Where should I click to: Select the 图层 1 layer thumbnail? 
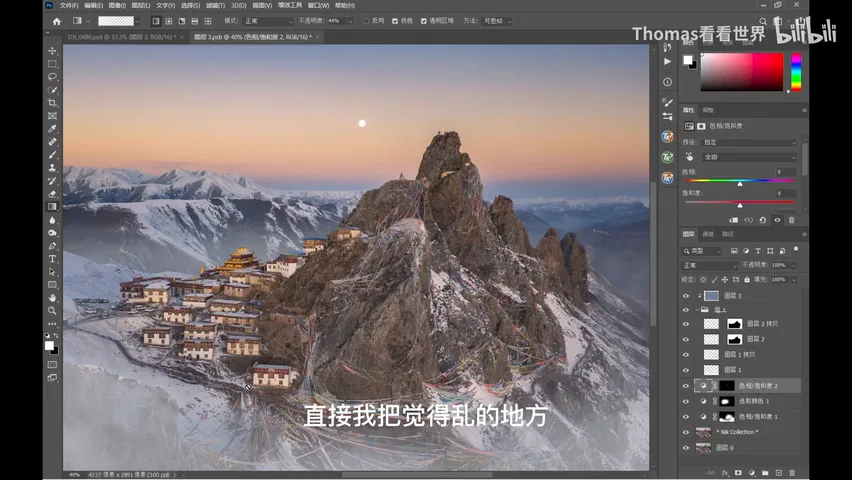coord(711,370)
